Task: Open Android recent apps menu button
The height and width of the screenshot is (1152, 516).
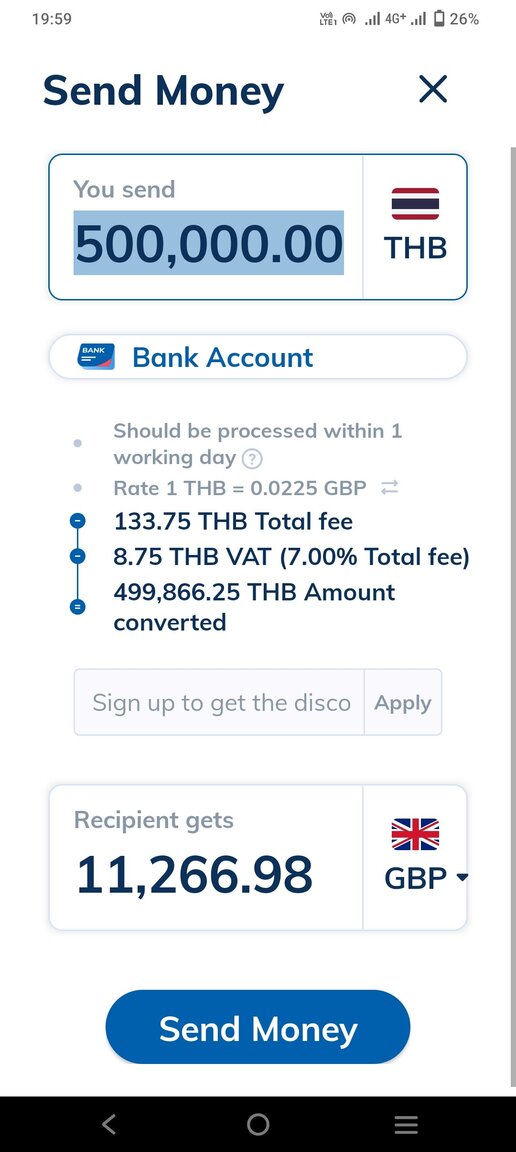Action: (406, 1124)
